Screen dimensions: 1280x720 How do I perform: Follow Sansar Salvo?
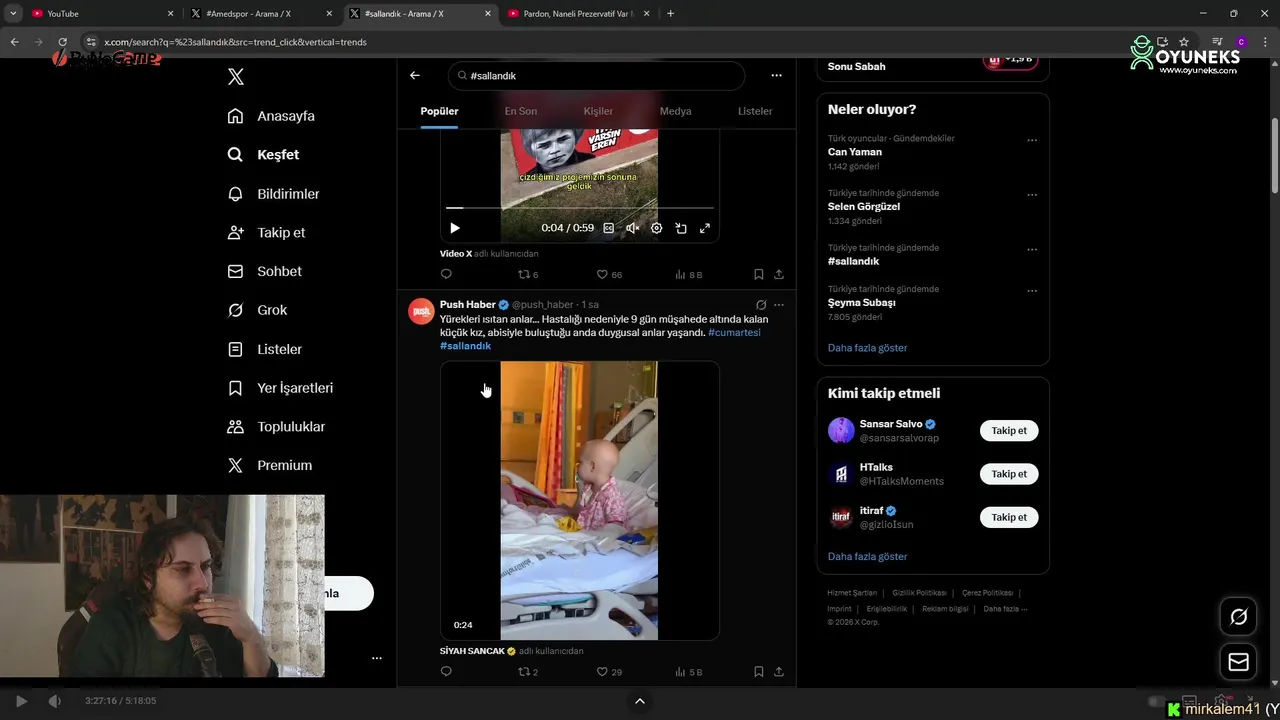point(1009,431)
